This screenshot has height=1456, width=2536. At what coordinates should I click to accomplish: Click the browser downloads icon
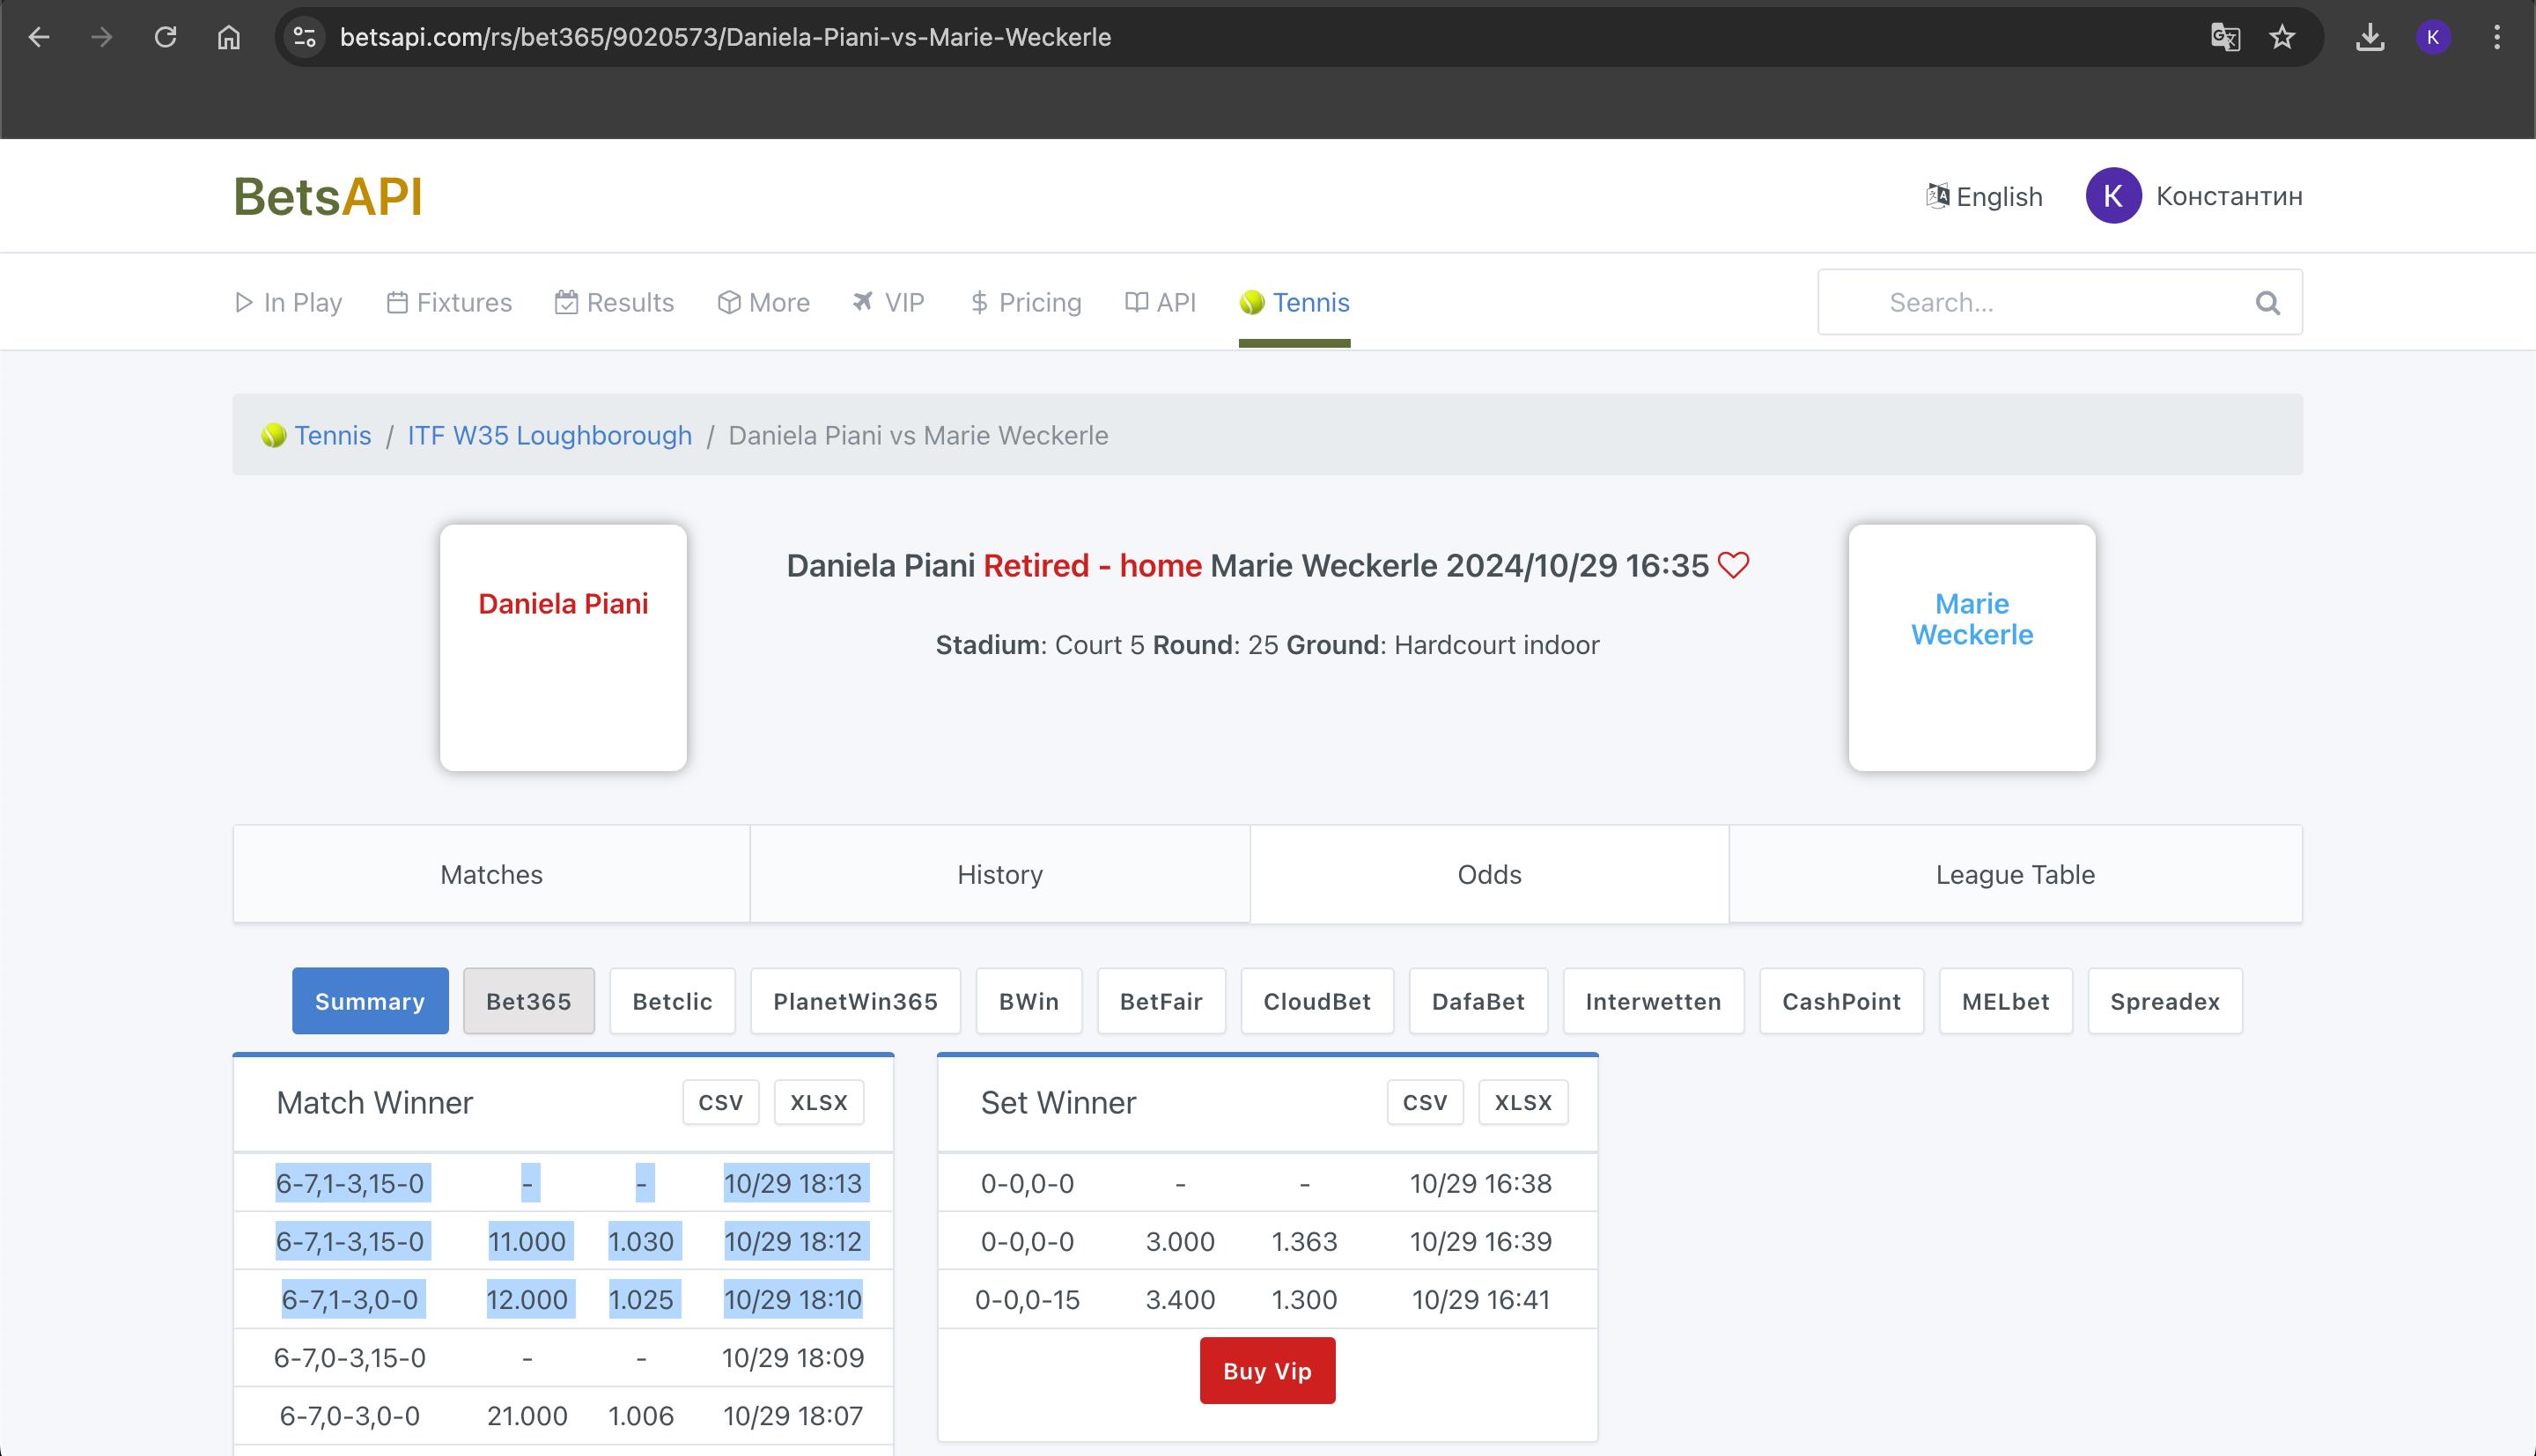[x=2369, y=37]
